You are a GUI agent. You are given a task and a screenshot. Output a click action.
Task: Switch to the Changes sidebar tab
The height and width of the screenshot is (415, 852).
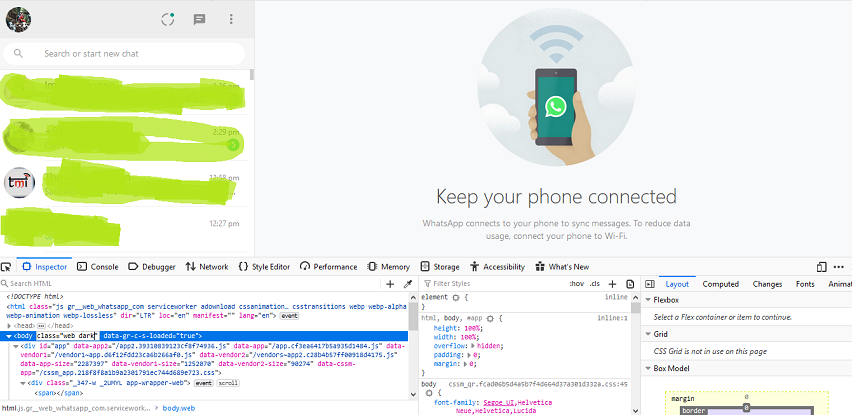pos(767,284)
